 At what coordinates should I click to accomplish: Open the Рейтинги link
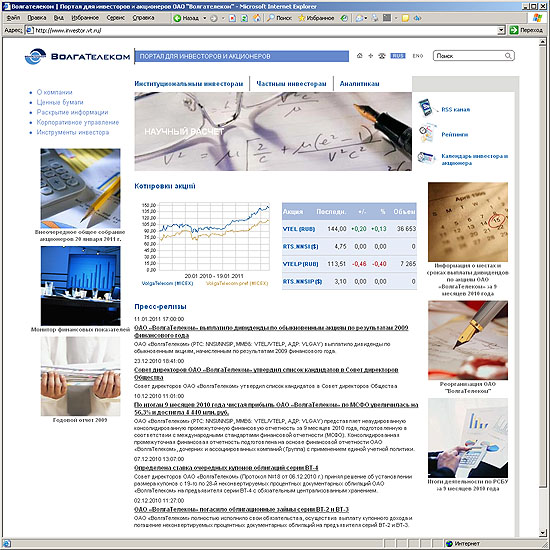click(x=455, y=135)
